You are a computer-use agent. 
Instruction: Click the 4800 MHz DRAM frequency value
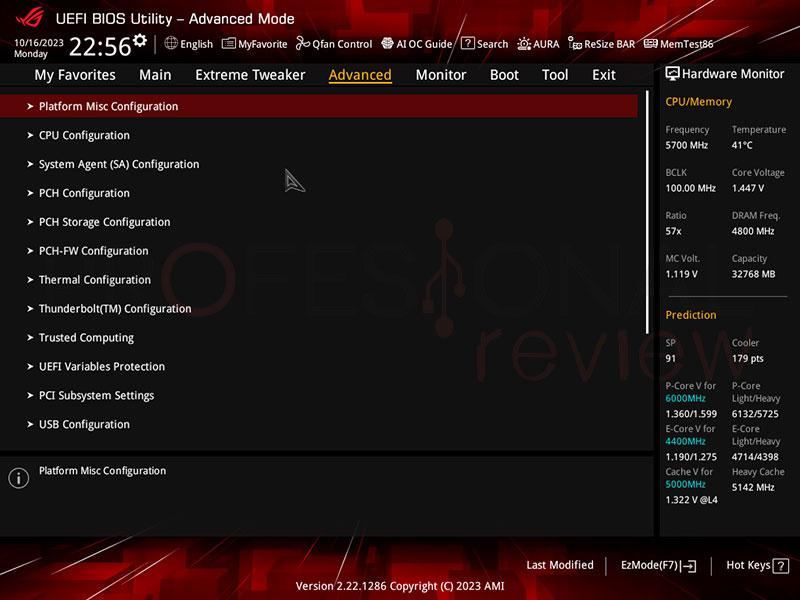click(753, 231)
